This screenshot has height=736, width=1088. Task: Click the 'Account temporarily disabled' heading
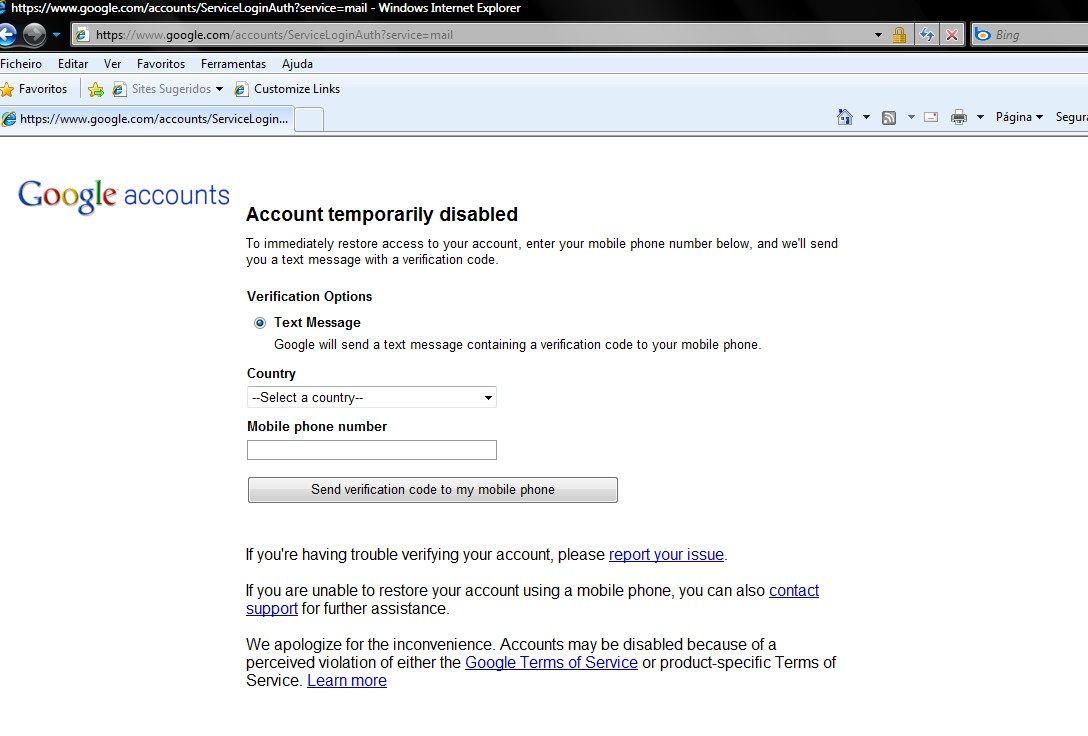click(x=382, y=214)
